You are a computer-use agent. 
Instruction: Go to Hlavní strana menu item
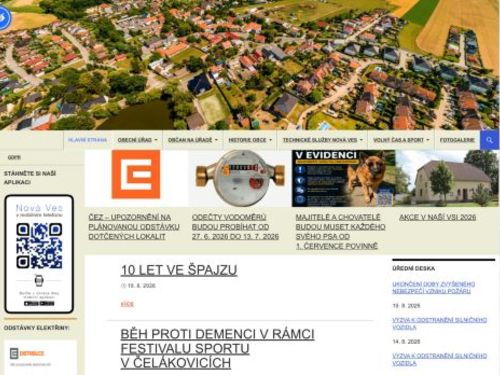click(87, 140)
